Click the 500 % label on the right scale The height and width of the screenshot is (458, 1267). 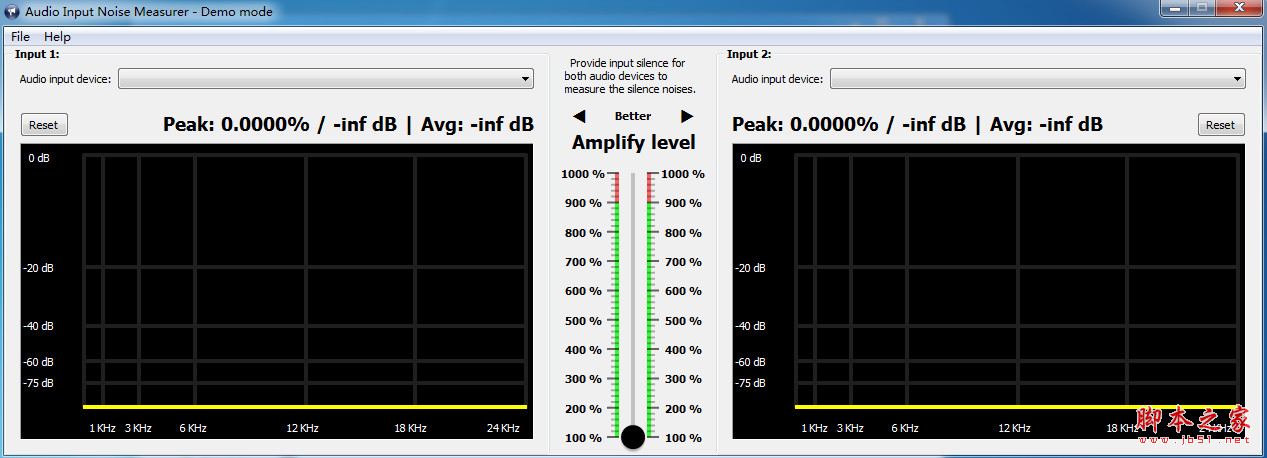[x=683, y=321]
